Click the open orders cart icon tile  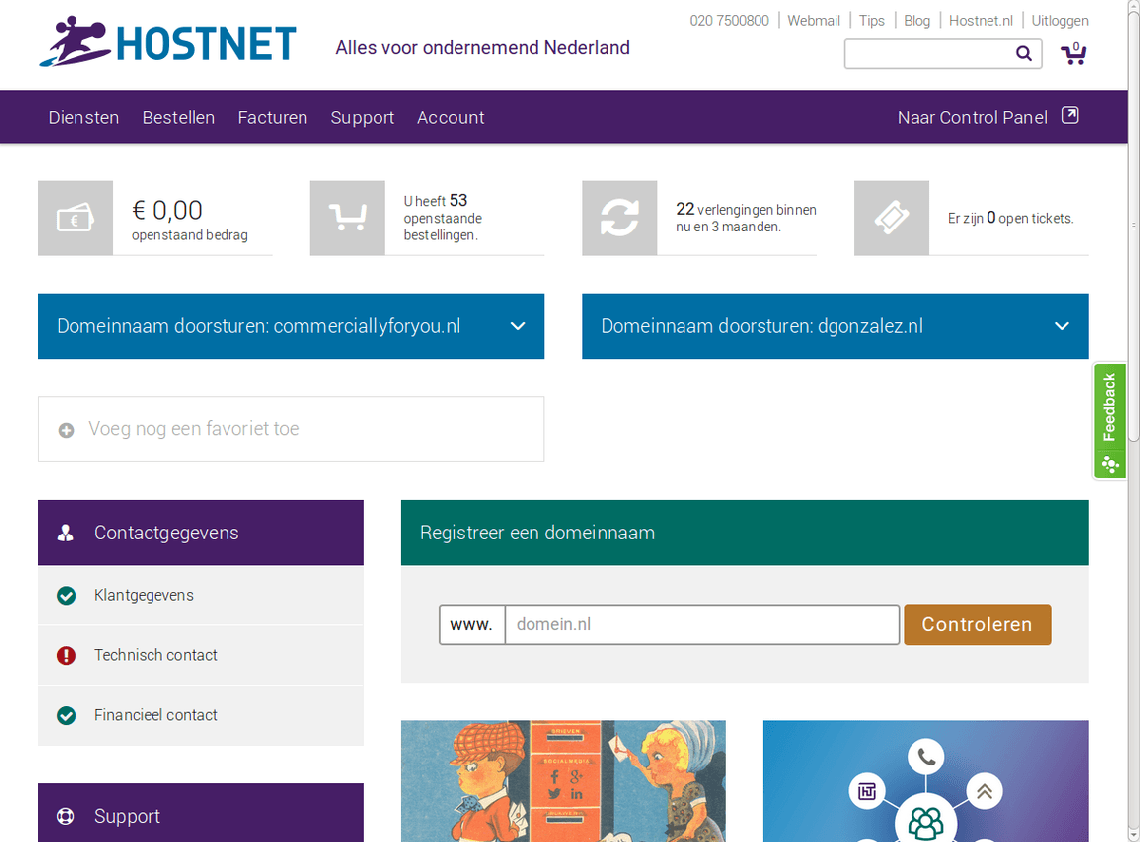coord(348,218)
